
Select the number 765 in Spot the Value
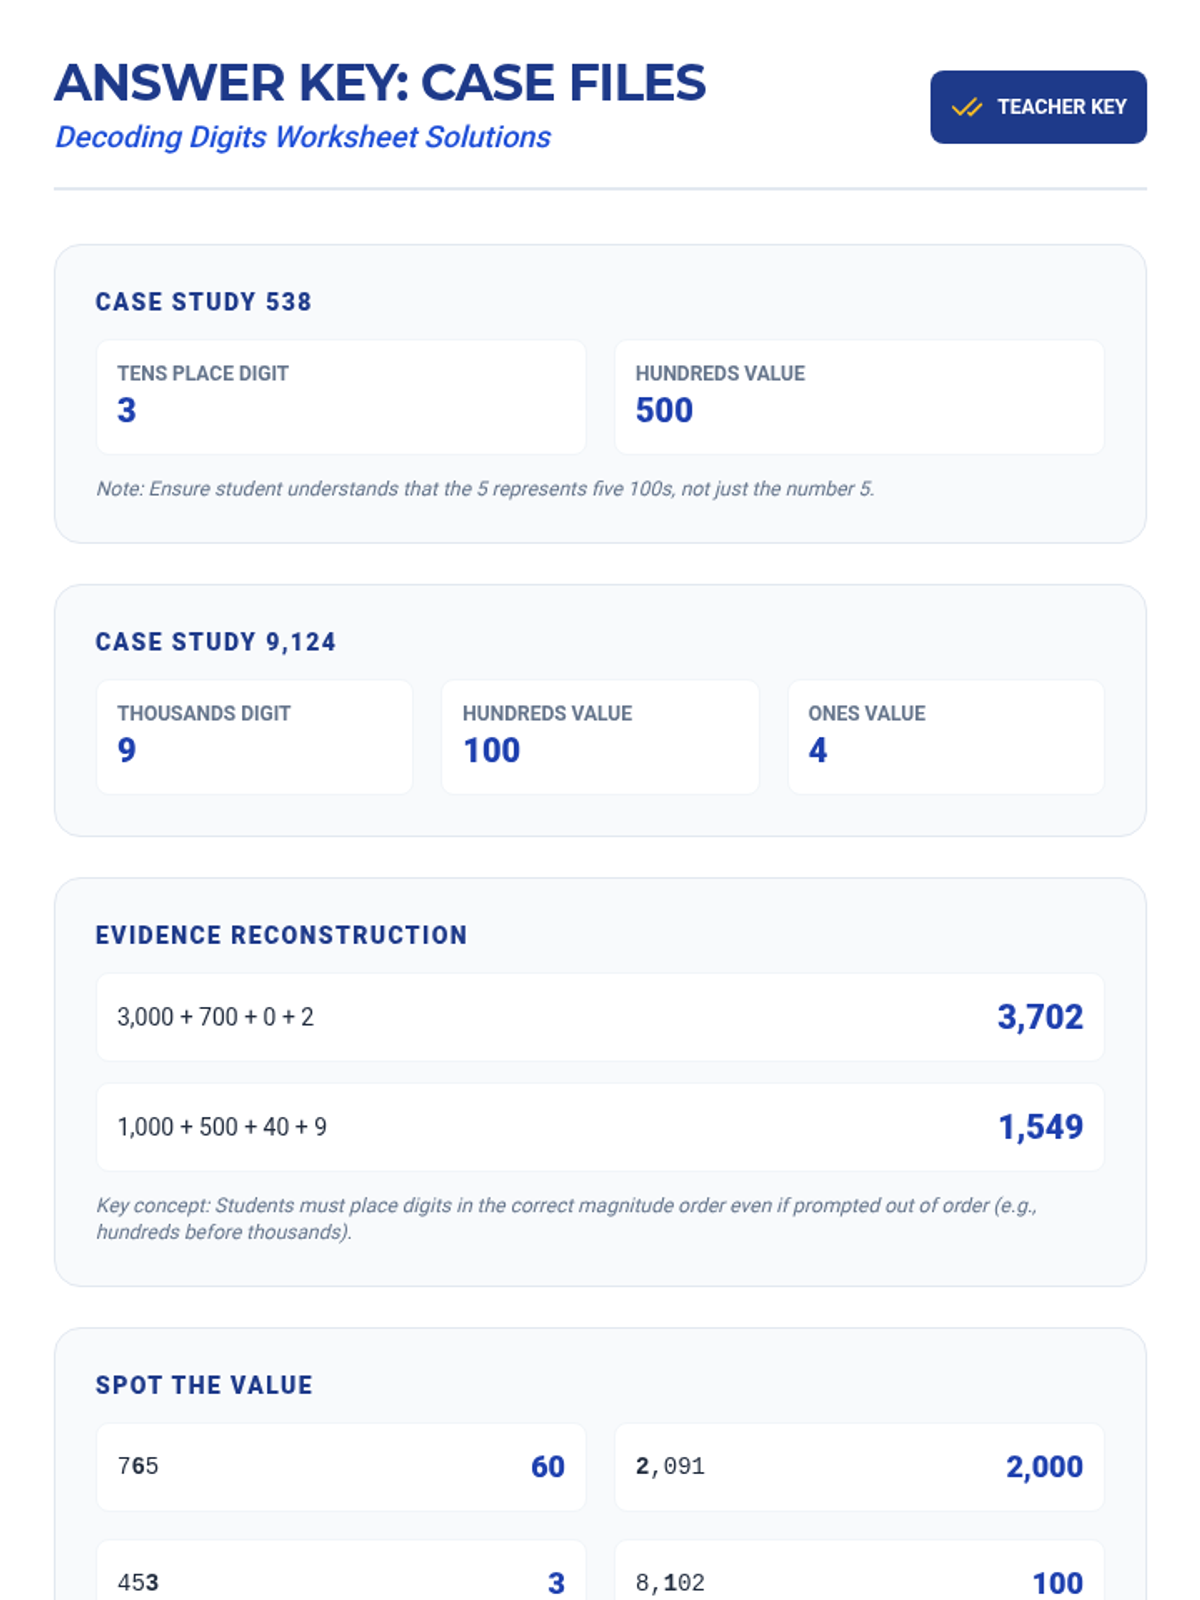point(138,1466)
